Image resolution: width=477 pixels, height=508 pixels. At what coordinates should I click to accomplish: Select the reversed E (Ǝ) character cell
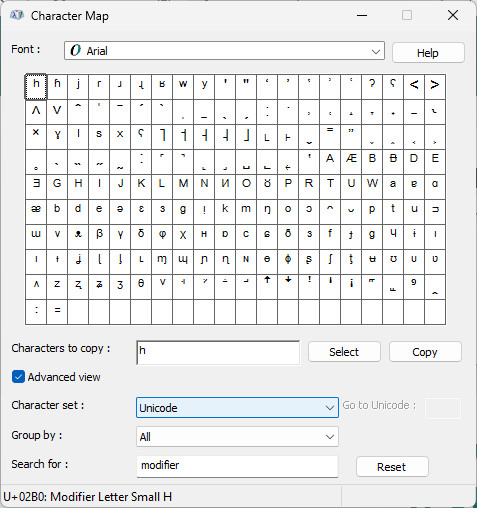coord(36,187)
